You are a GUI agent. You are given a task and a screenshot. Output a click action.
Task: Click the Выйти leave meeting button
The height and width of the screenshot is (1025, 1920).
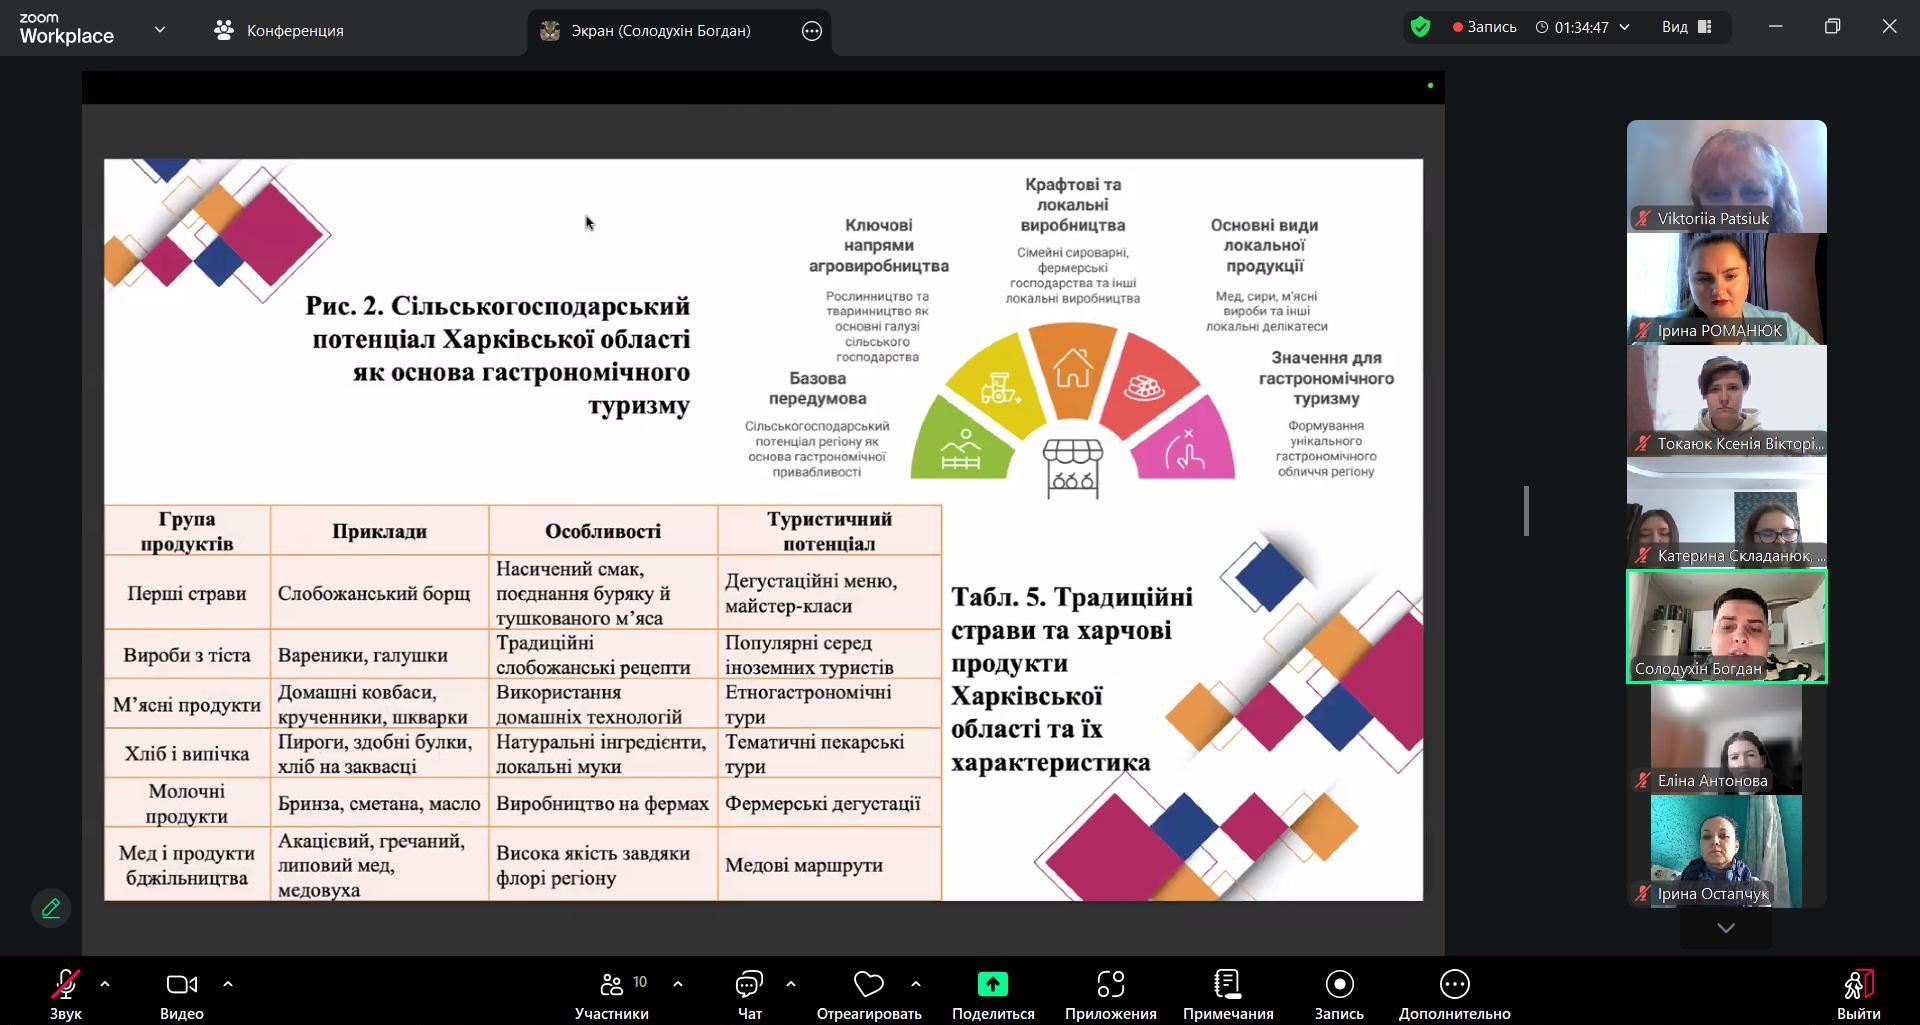1858,985
